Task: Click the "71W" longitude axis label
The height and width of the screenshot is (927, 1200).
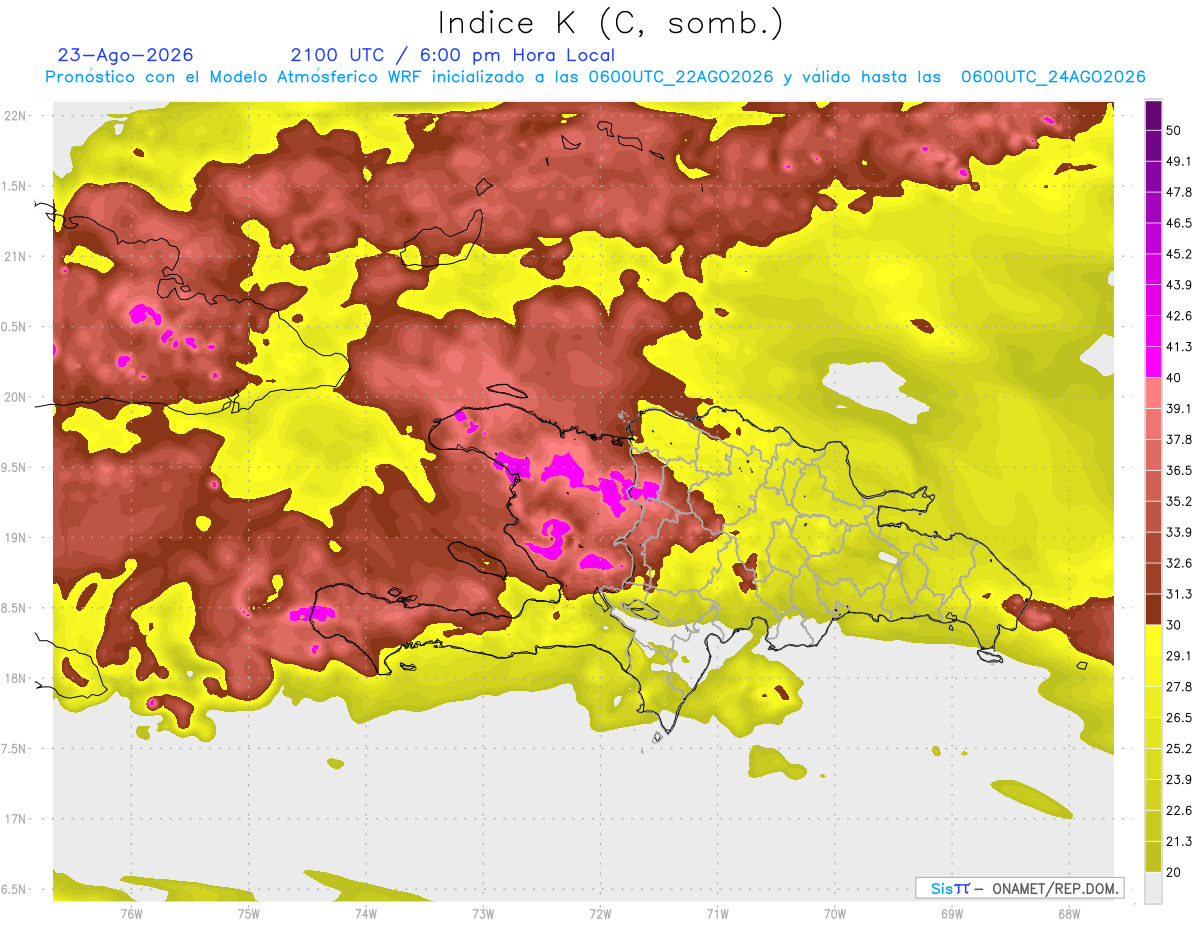Action: [x=717, y=914]
